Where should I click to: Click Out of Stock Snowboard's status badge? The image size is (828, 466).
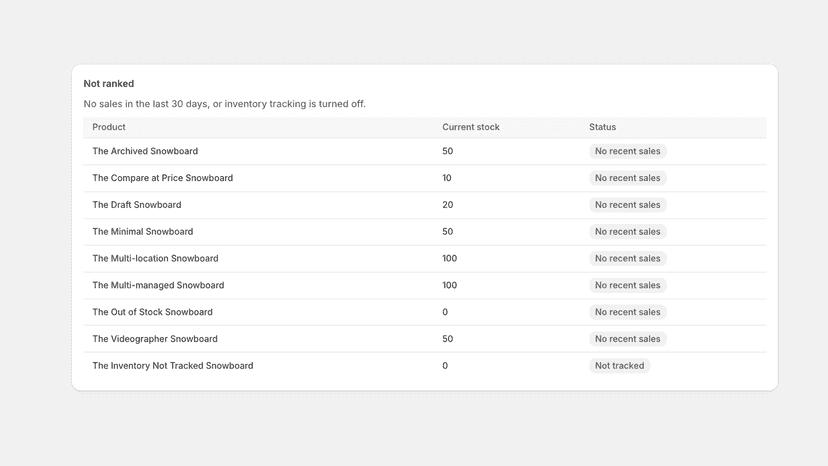point(627,312)
